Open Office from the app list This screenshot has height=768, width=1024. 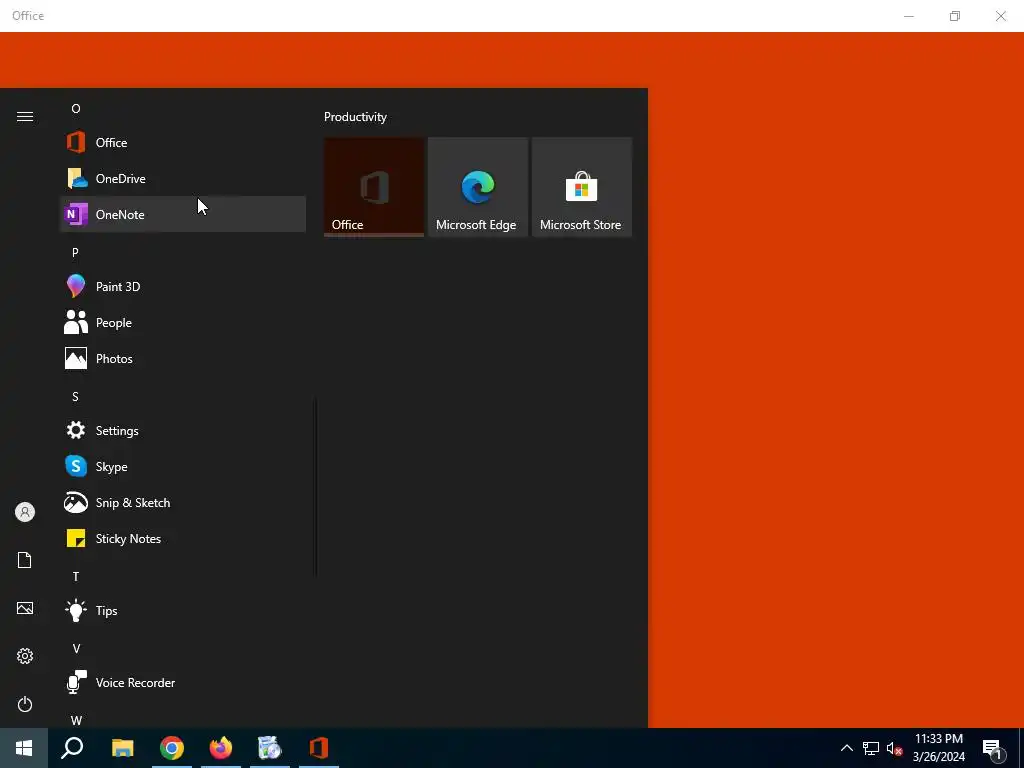point(183,142)
